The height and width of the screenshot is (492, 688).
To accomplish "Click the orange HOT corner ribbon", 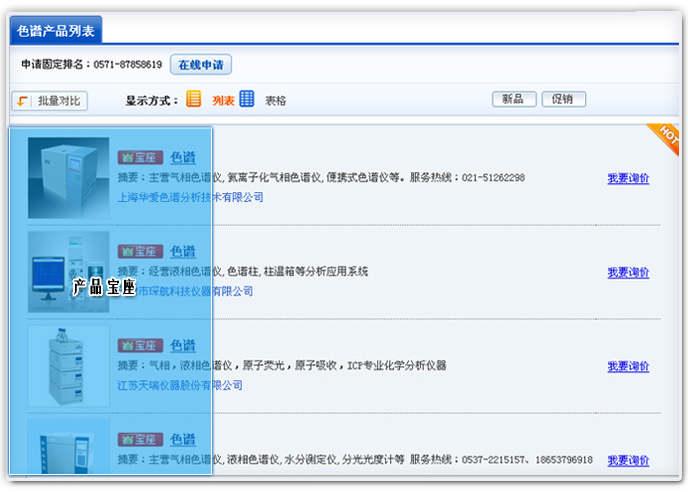I will (665, 137).
